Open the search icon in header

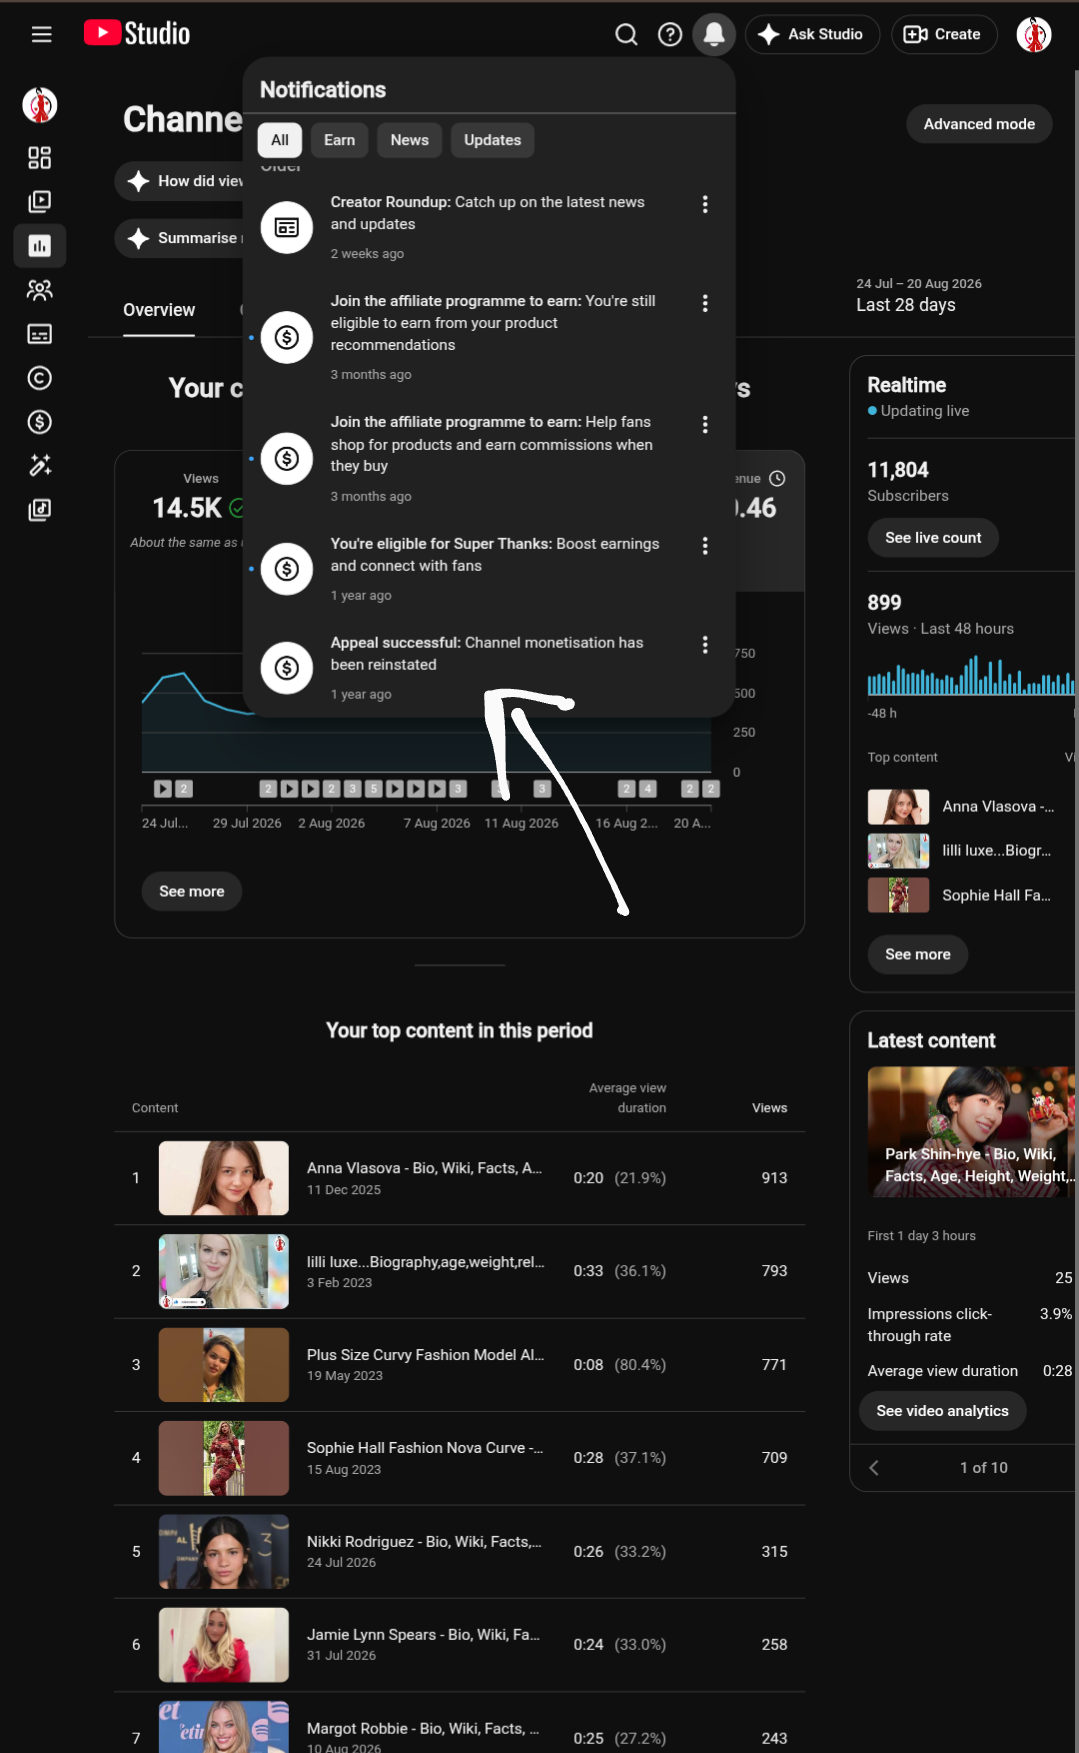tap(626, 34)
